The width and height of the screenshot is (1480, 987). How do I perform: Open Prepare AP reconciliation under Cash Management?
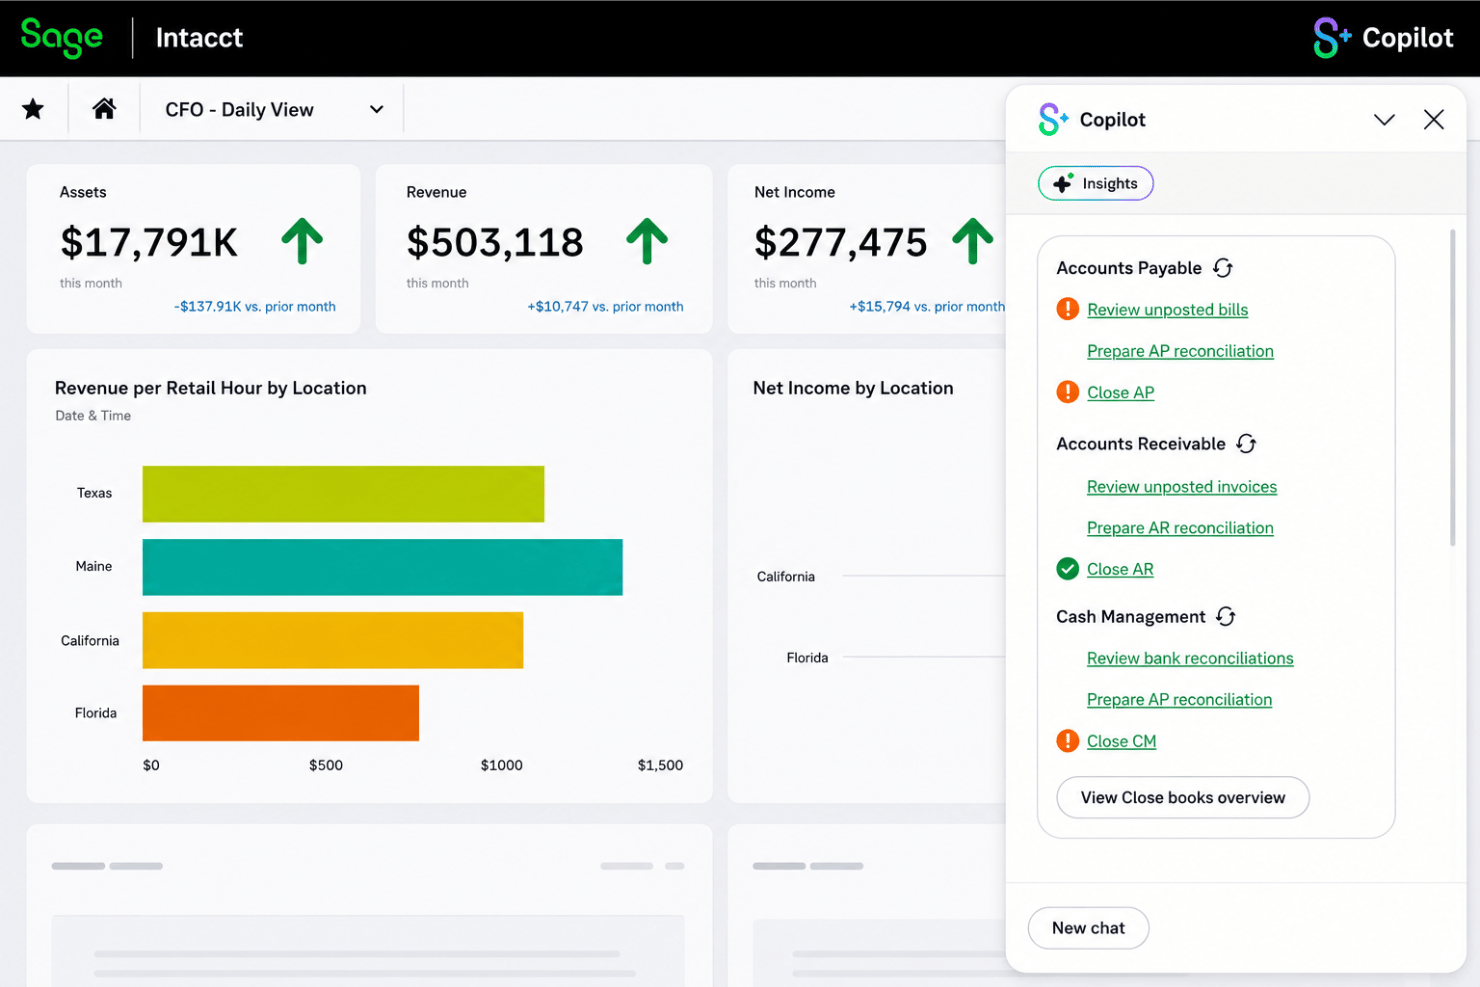coord(1179,700)
